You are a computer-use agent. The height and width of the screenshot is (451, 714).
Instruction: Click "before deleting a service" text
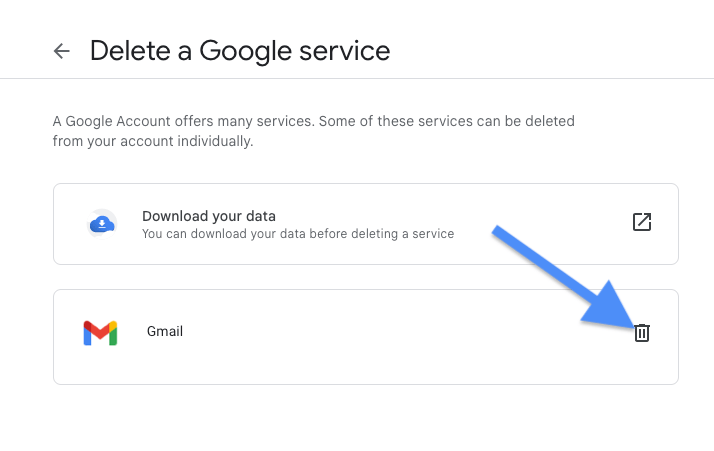[382, 234]
